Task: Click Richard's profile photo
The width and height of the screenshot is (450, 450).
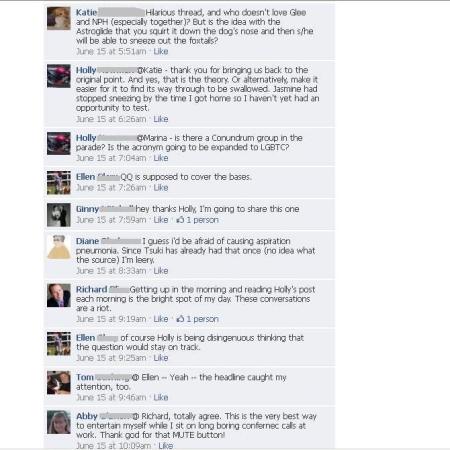Action: click(x=59, y=295)
